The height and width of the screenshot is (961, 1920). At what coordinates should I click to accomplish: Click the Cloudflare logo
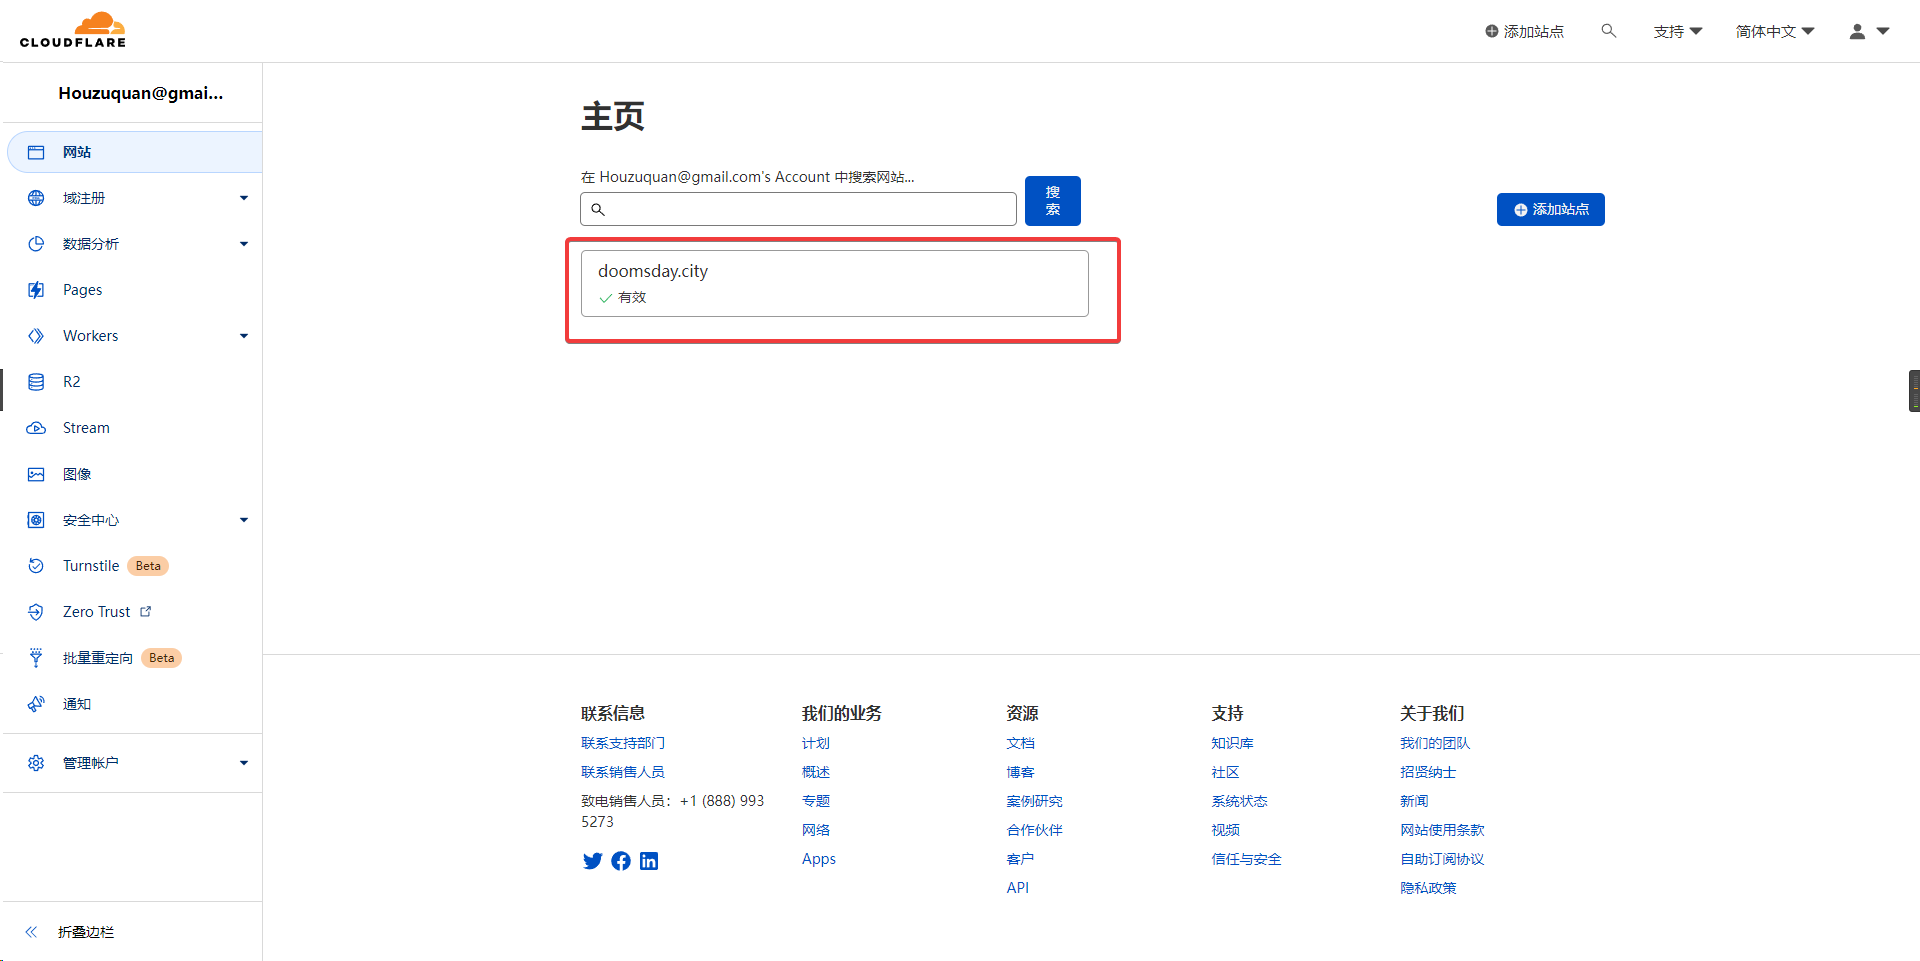73,30
